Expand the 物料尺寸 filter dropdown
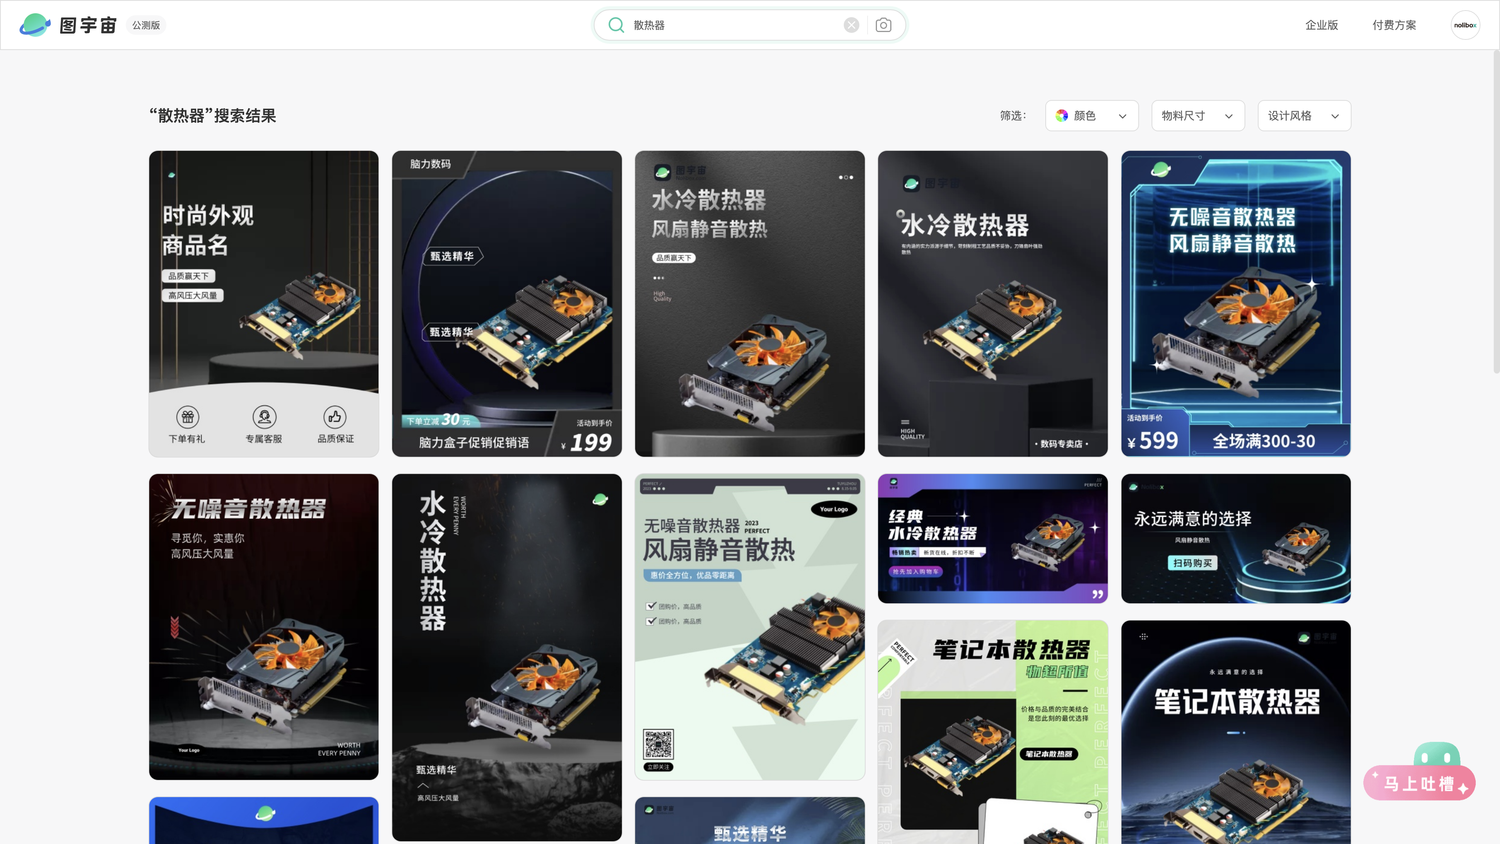 click(x=1198, y=116)
